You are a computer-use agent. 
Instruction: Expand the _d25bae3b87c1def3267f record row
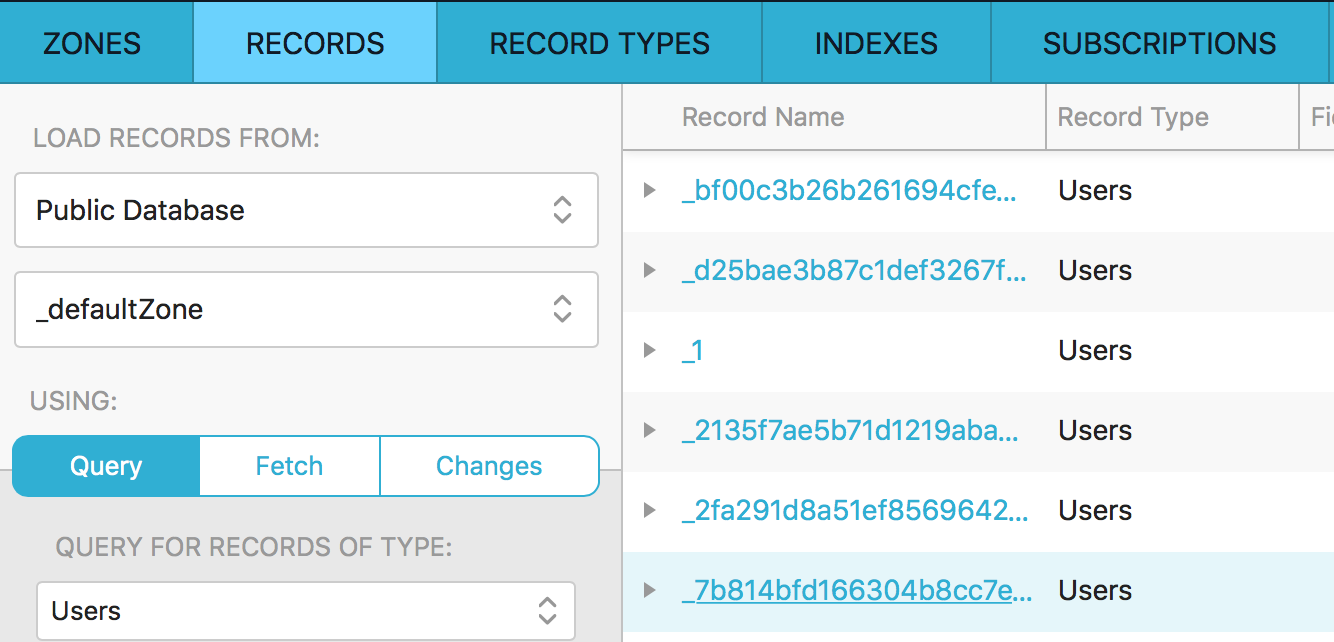click(x=650, y=270)
